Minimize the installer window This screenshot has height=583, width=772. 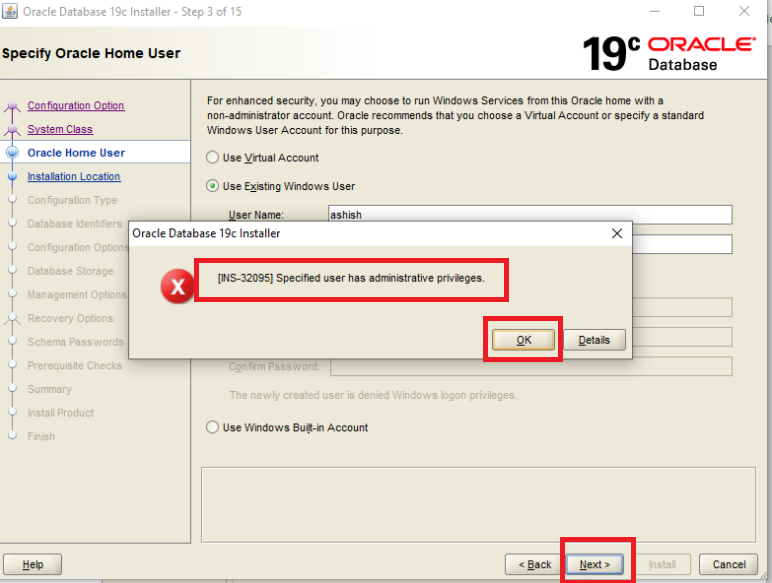pyautogui.click(x=654, y=11)
